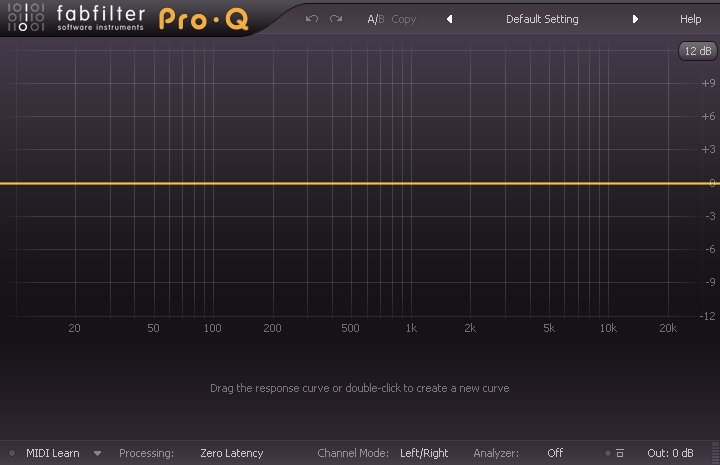Open the Default Setting preset menu
The height and width of the screenshot is (465, 720).
tap(541, 19)
